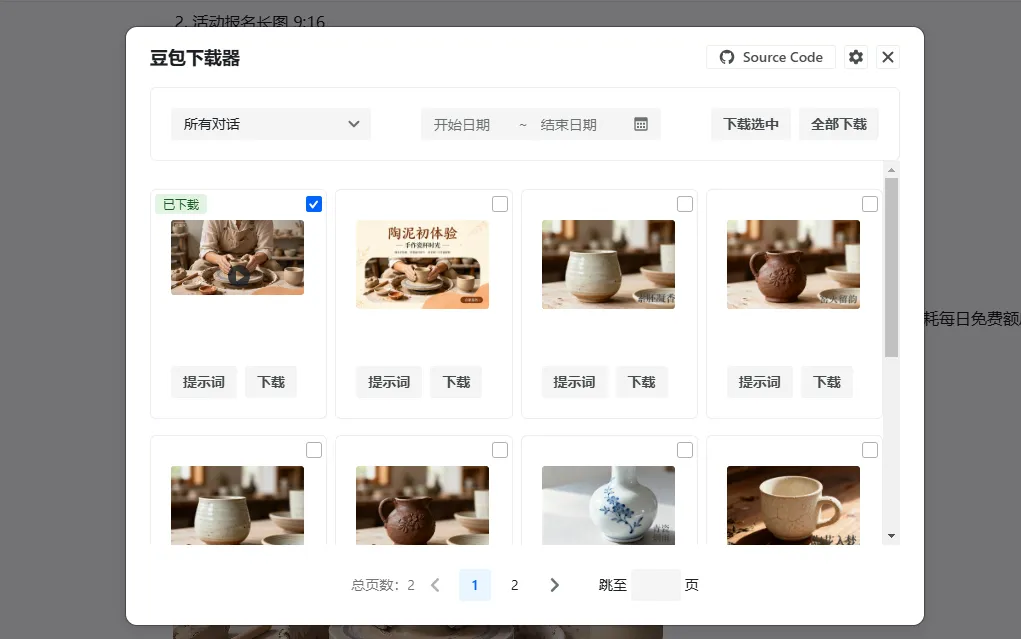The image size is (1021, 639).
Task: Select page 1 in pagination
Action: point(475,585)
